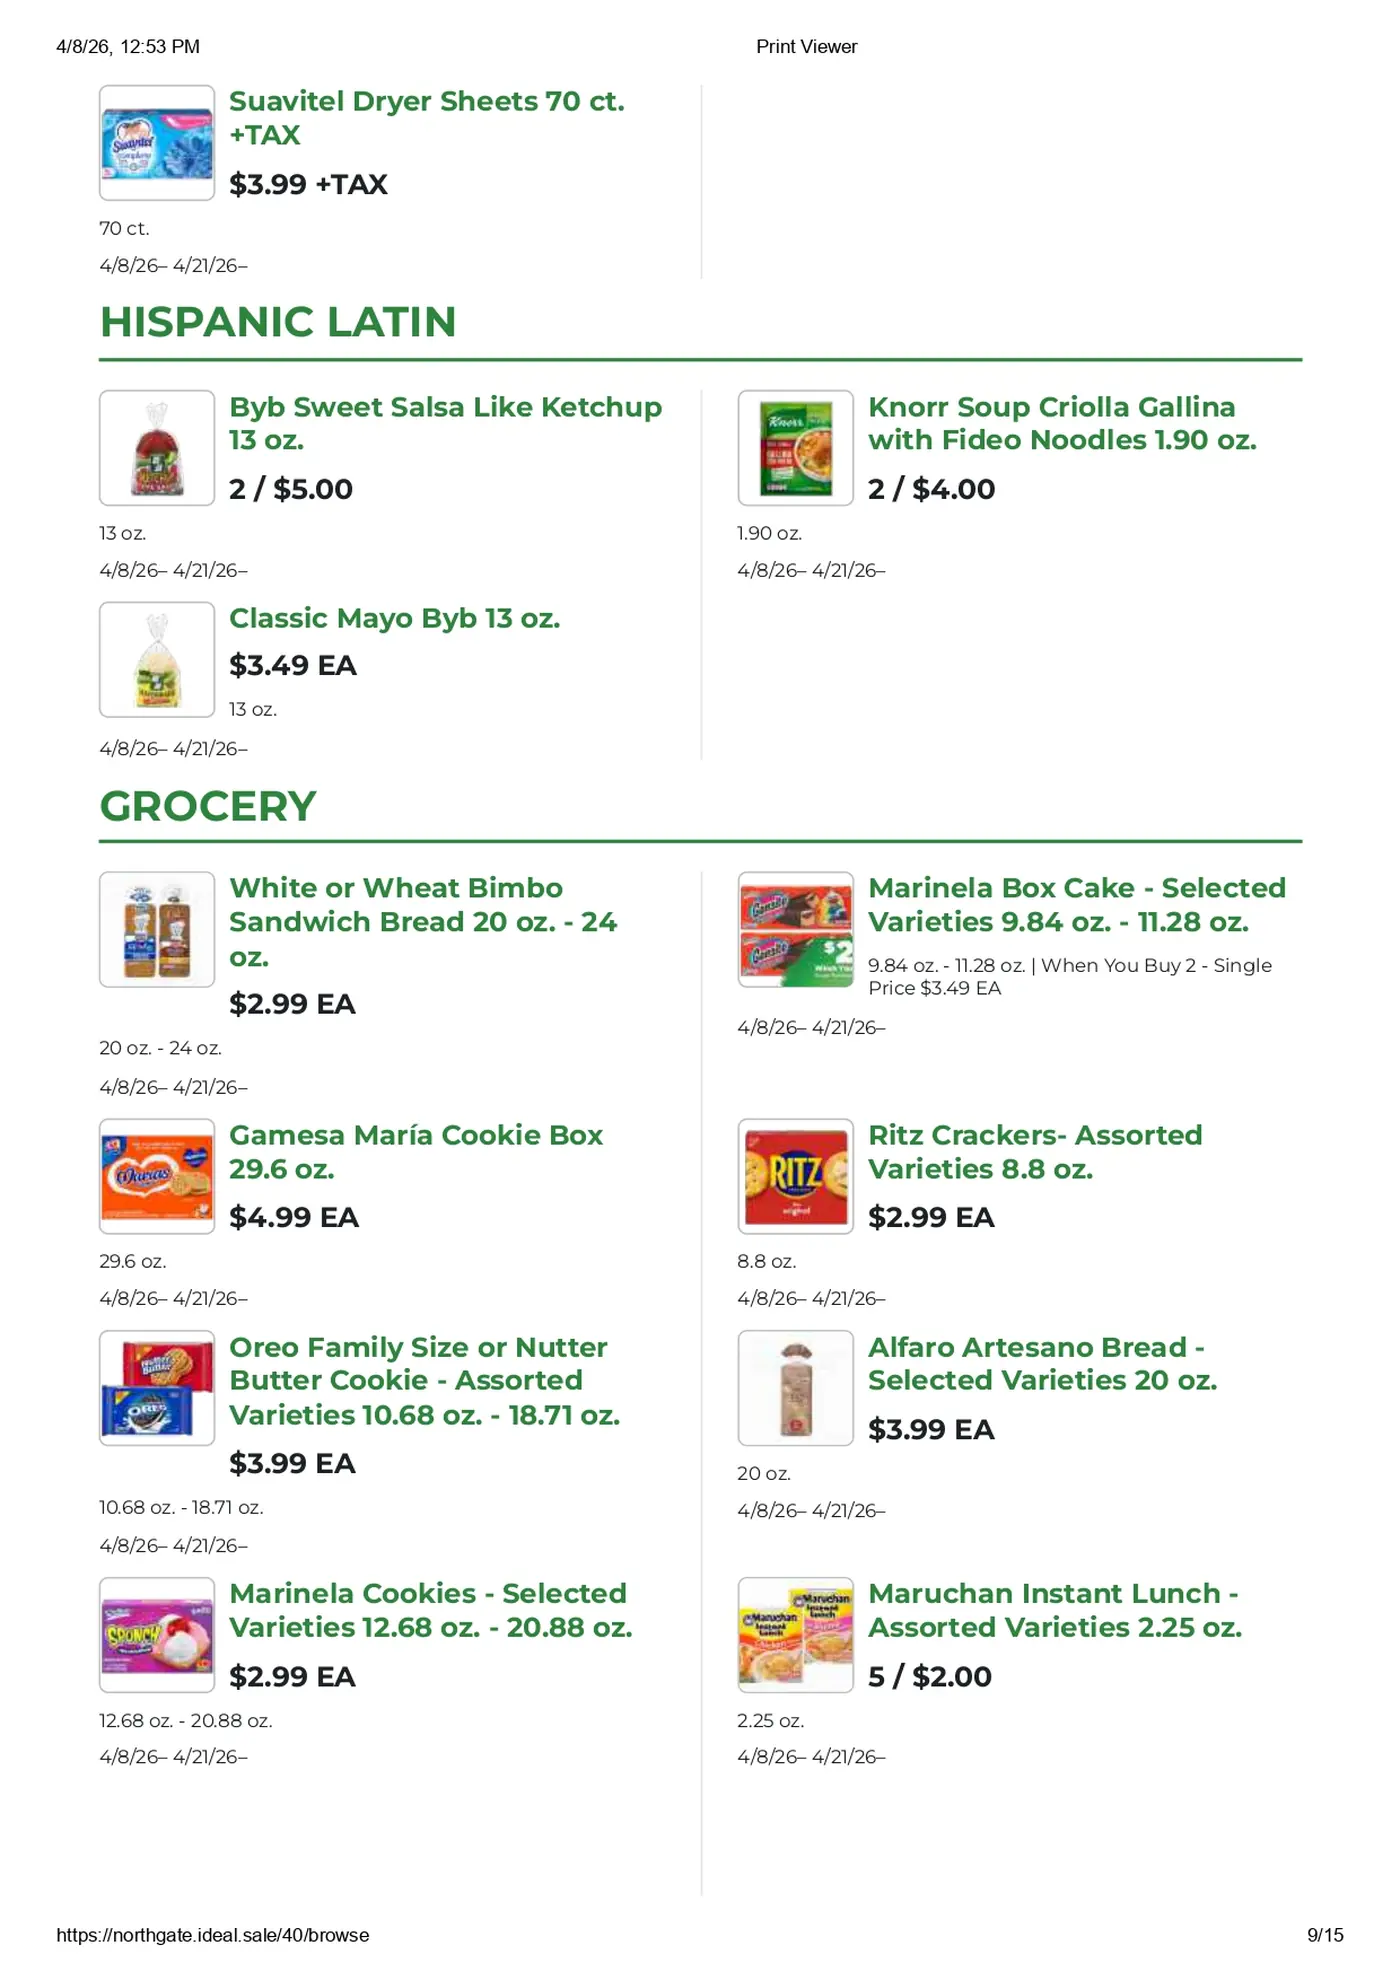Open the Byb Sweet Salsa Ketchup thumbnail
Image resolution: width=1400 pixels, height=1980 pixels.
157,448
